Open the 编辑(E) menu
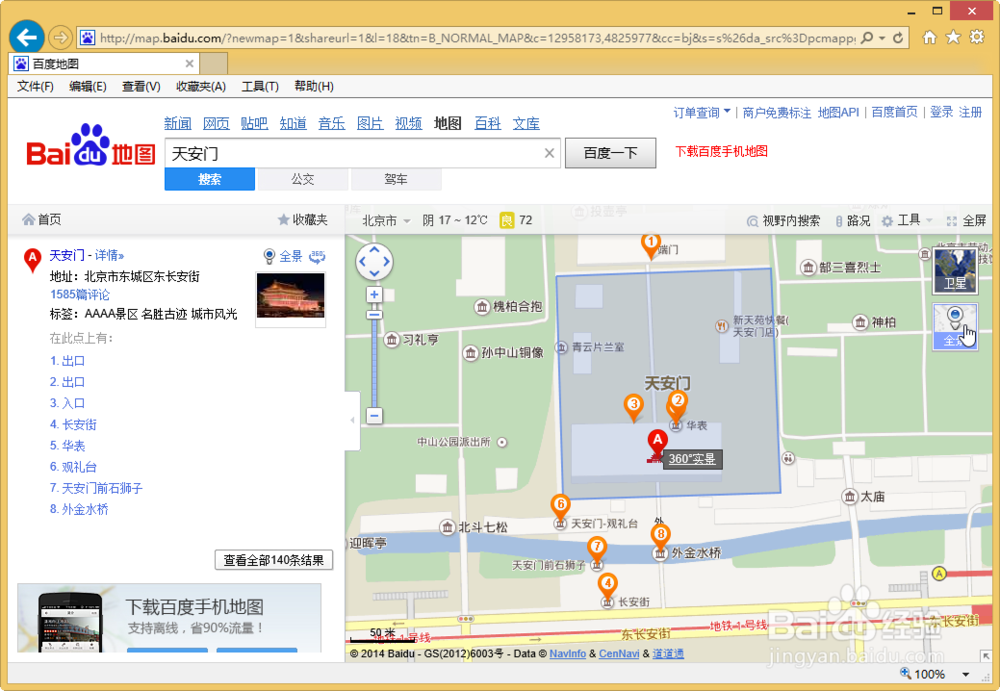The height and width of the screenshot is (691, 1000). tap(87, 86)
